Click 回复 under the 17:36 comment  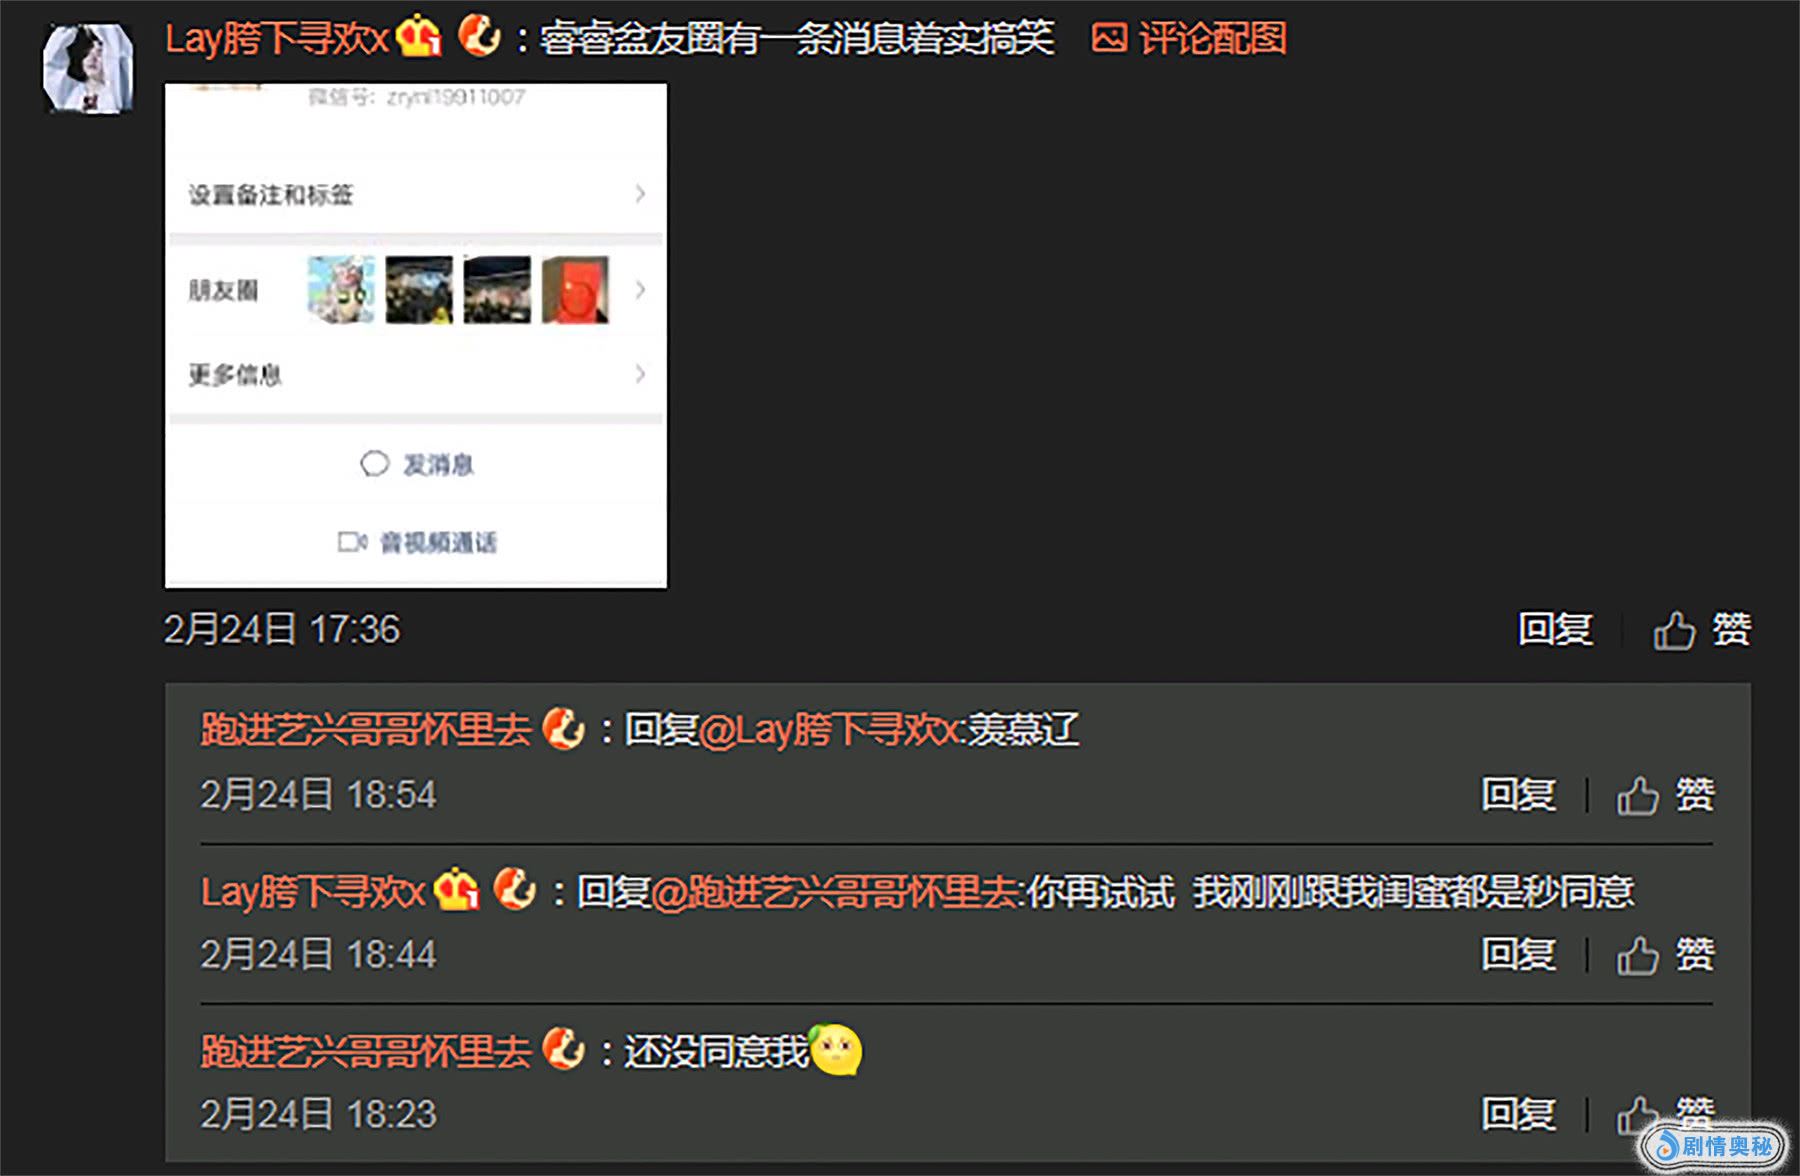pyautogui.click(x=1555, y=630)
